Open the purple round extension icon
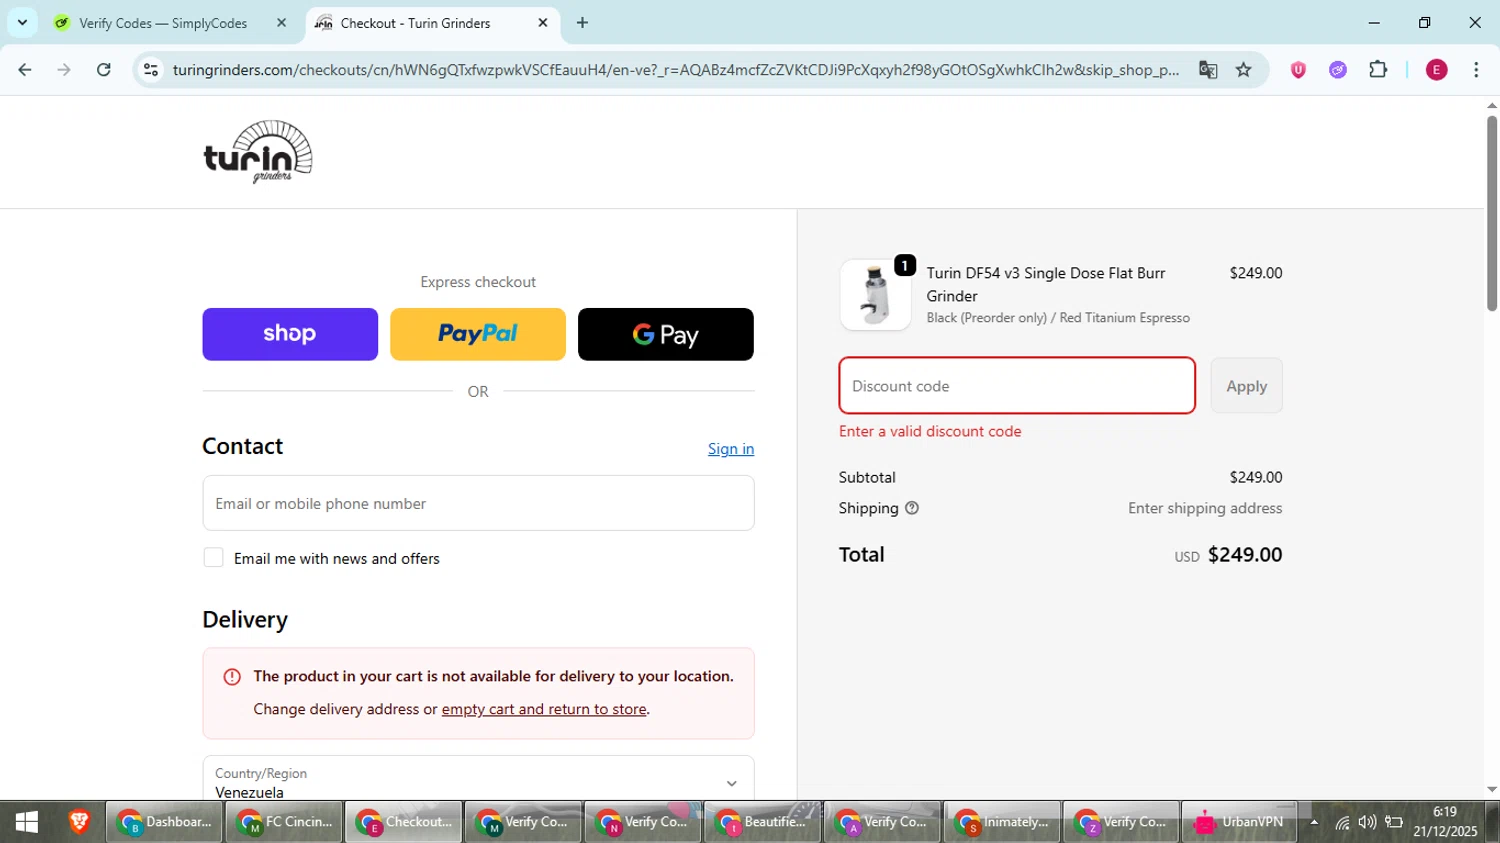Image resolution: width=1500 pixels, height=843 pixels. [1338, 70]
